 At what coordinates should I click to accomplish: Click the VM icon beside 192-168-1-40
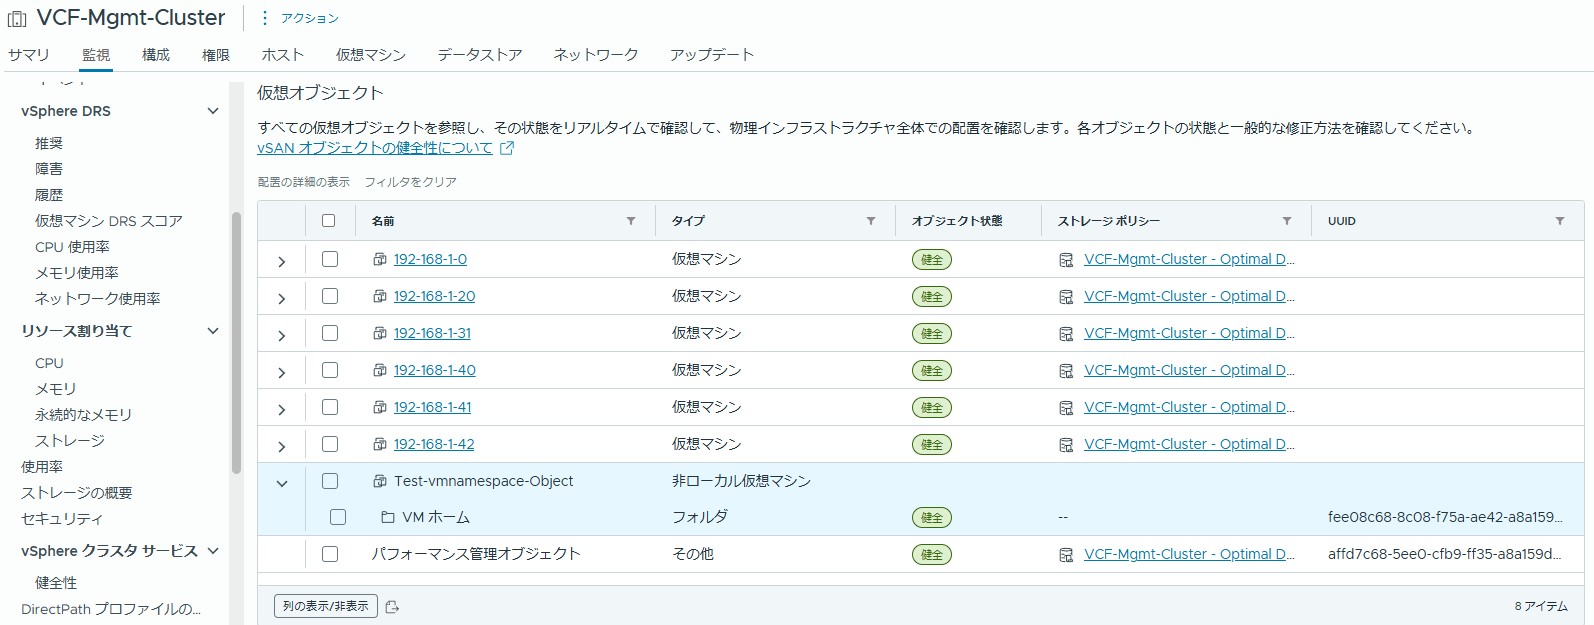(380, 370)
